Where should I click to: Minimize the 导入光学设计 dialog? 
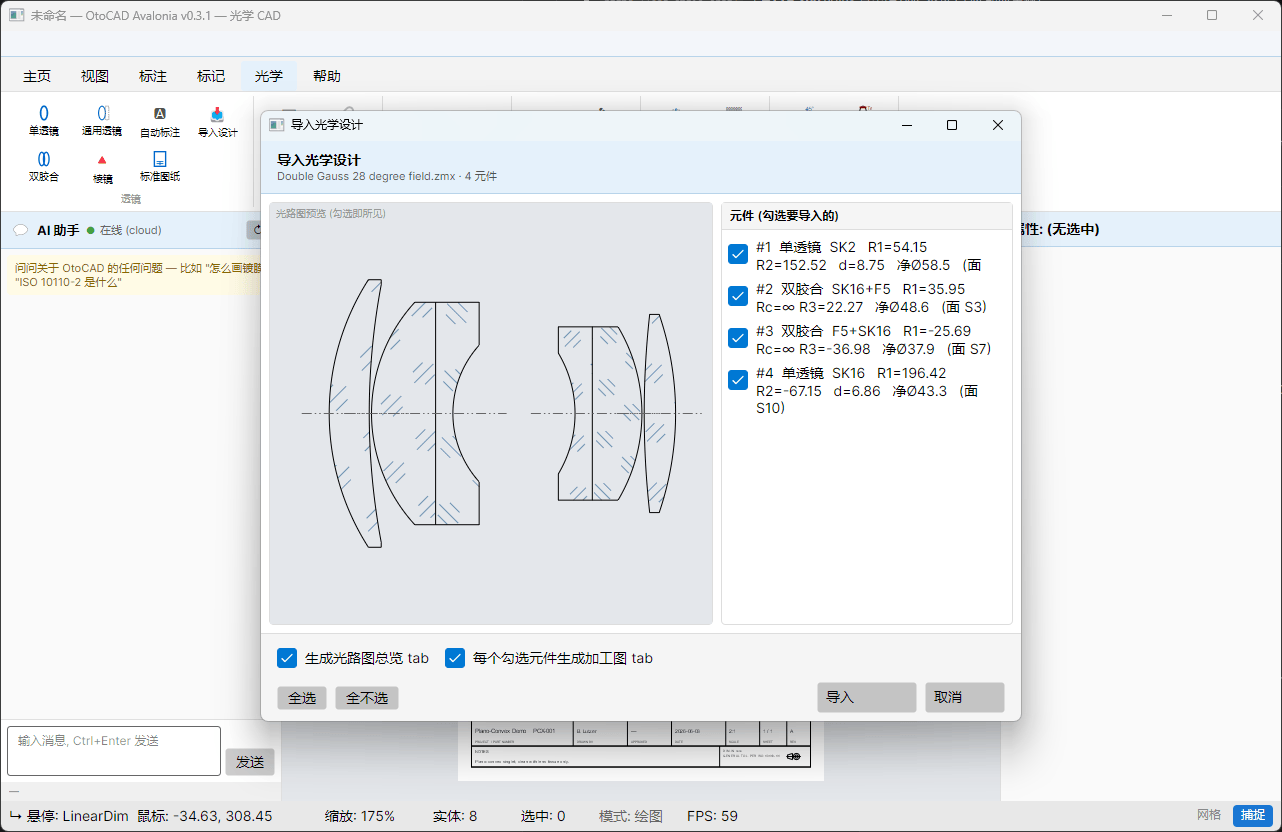click(x=906, y=125)
